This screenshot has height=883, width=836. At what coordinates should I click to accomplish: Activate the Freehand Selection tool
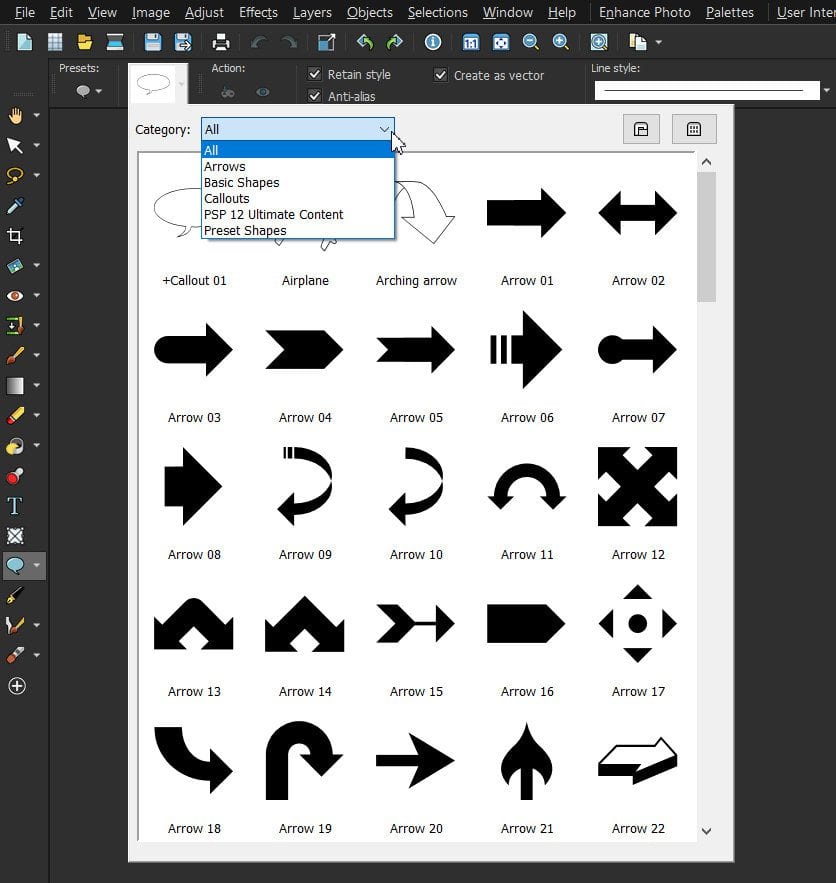click(x=15, y=176)
